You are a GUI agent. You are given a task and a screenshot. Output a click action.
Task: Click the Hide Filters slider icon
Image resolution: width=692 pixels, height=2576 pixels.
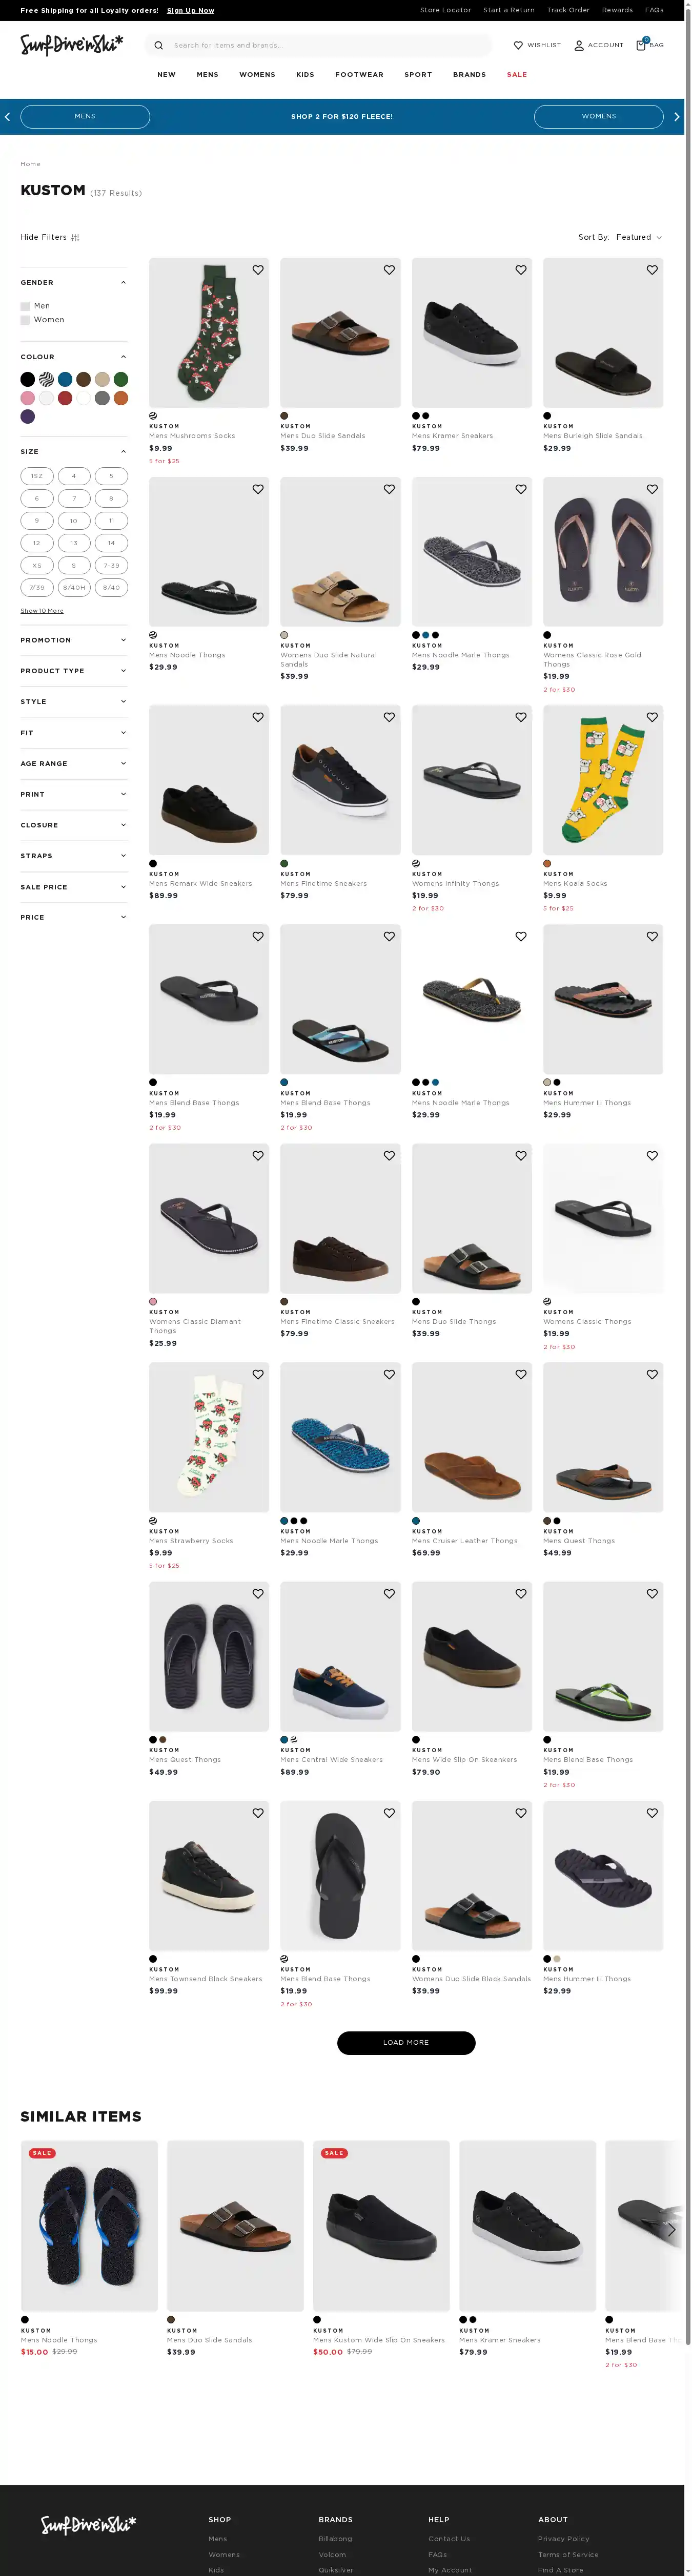(75, 238)
